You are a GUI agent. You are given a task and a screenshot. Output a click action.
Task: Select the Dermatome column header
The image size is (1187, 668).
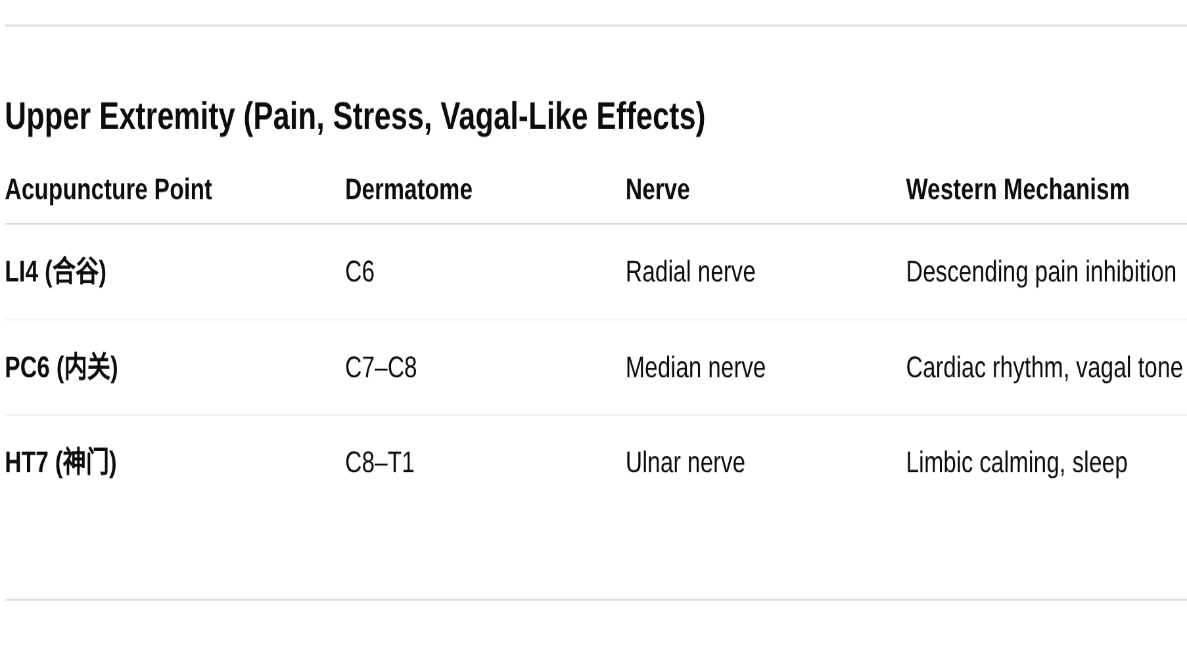(408, 190)
